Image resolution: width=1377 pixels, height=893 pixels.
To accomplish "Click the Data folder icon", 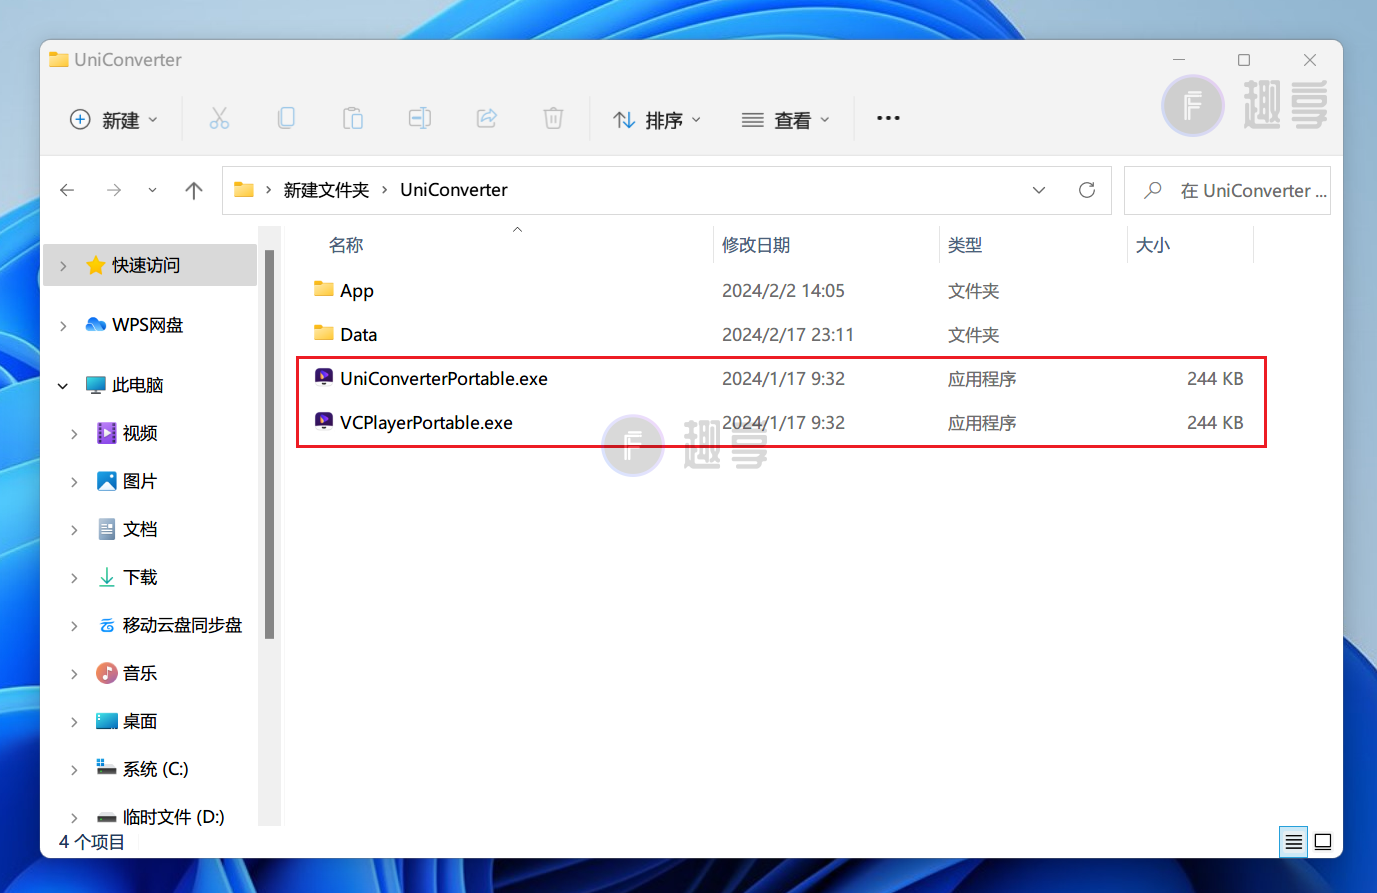I will point(323,333).
